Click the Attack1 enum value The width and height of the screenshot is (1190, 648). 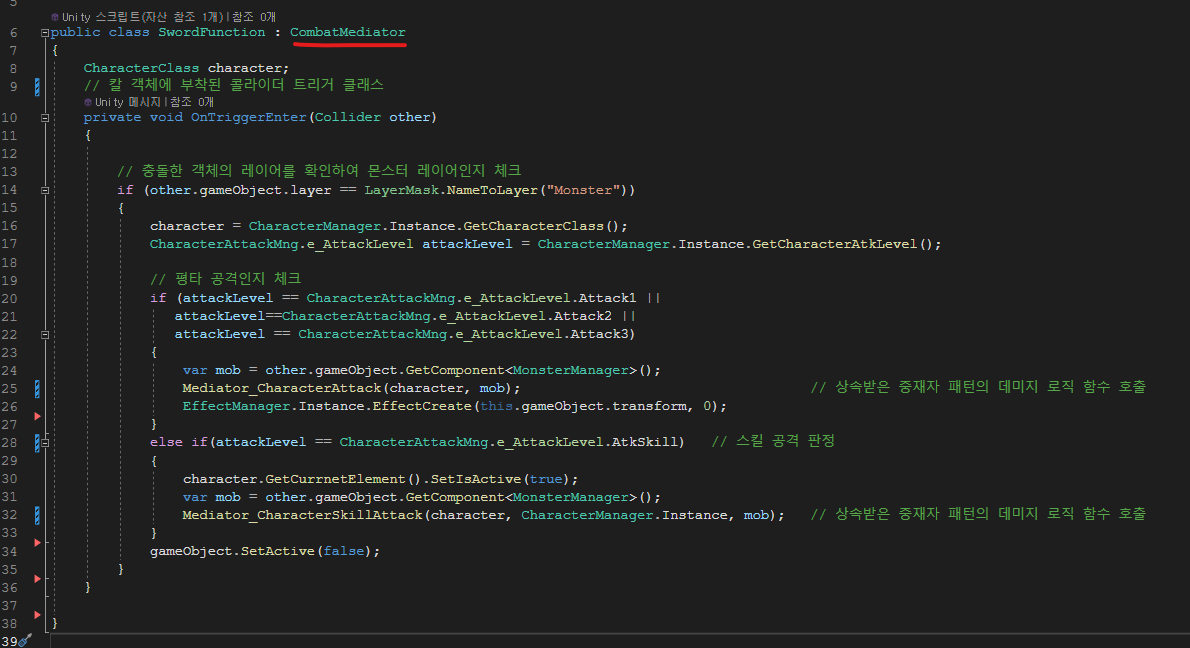click(x=607, y=298)
